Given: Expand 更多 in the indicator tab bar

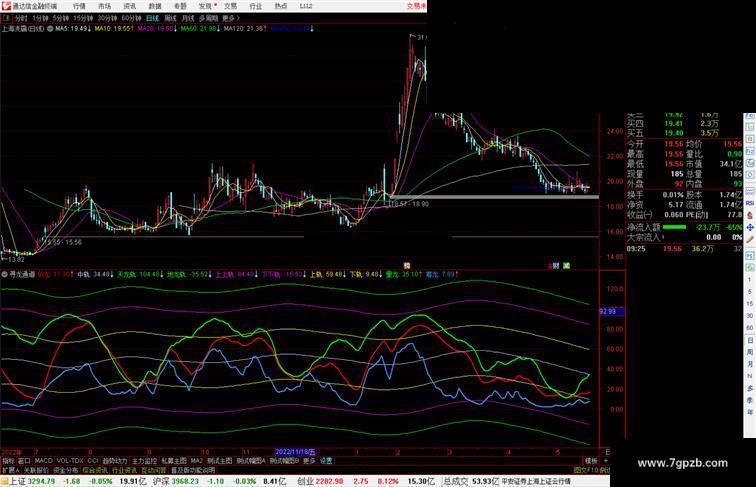Looking at the screenshot, I should coord(309,461).
